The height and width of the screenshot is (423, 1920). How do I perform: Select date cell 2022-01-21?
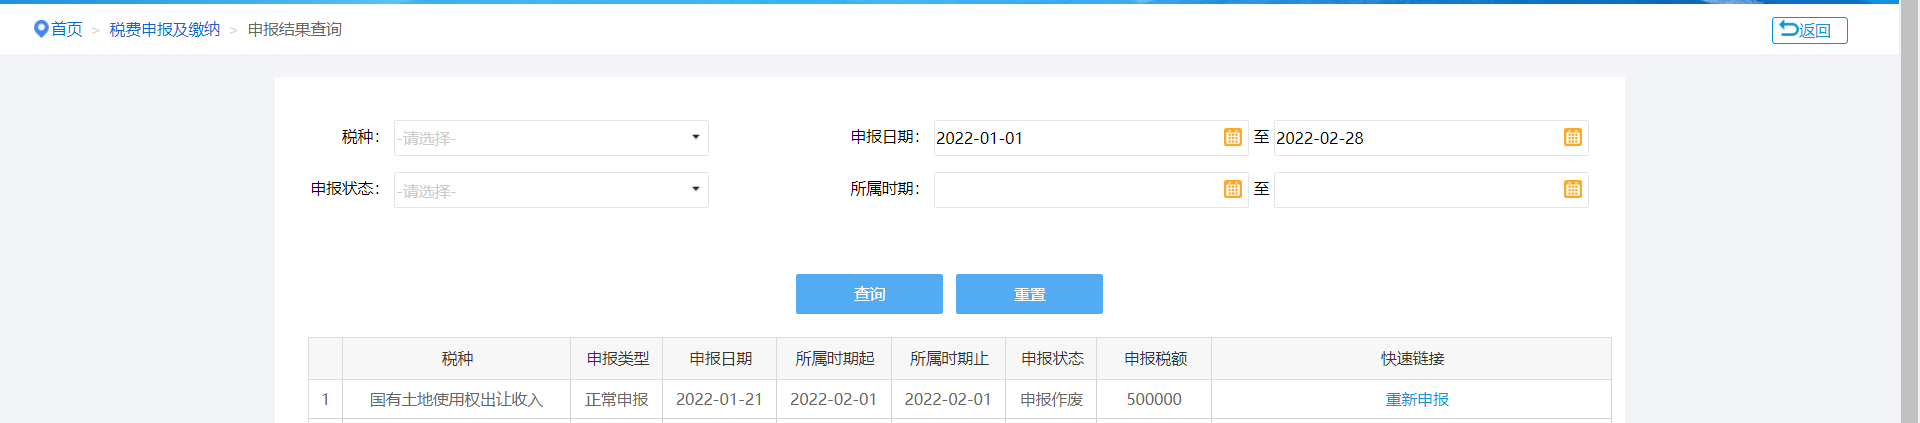point(719,399)
